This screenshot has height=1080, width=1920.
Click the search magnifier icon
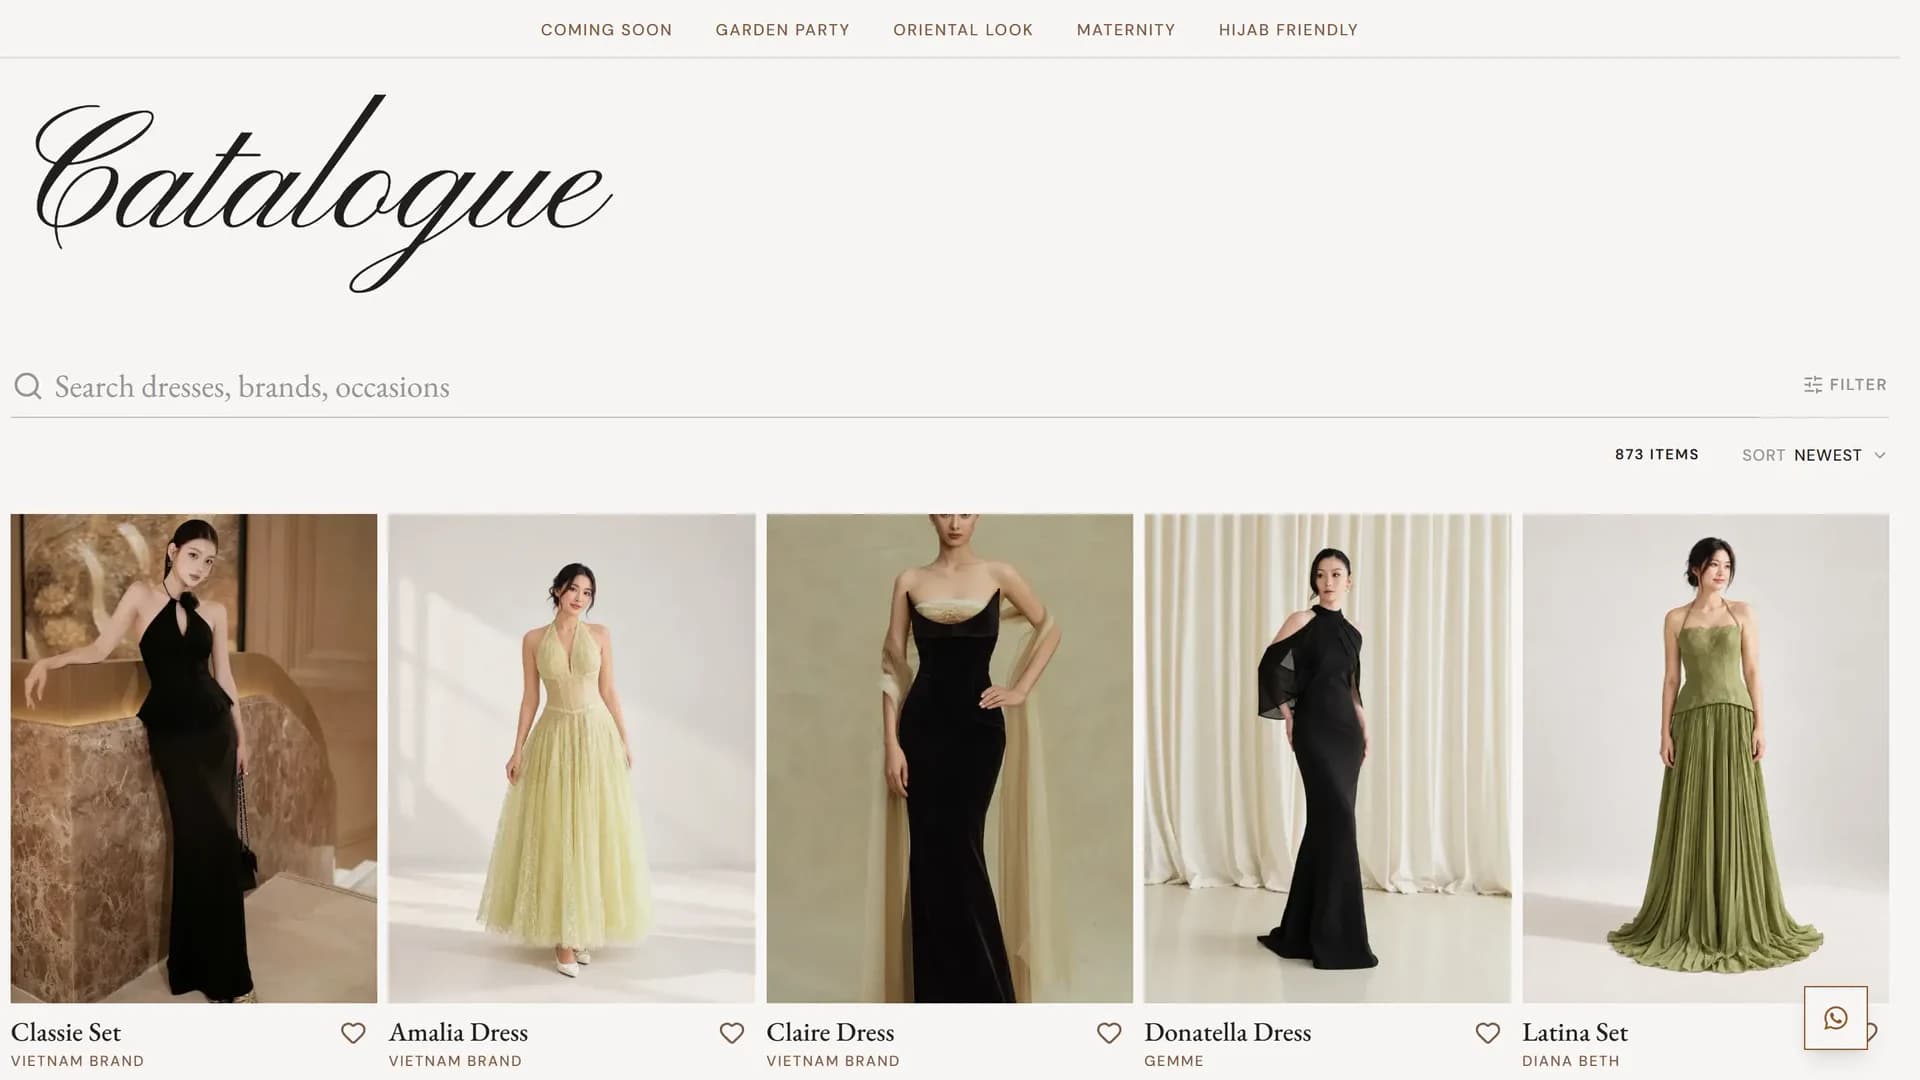click(x=28, y=386)
